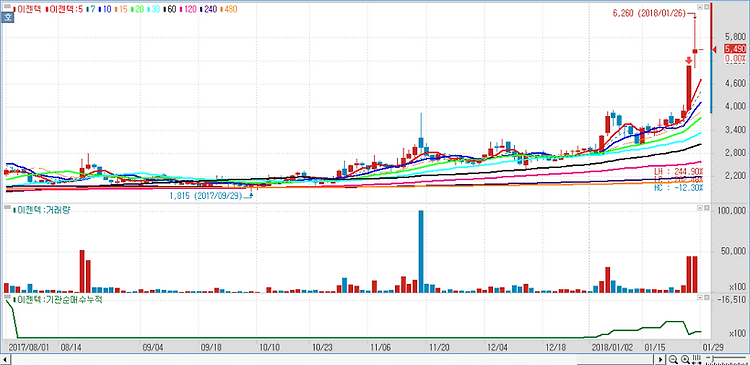Select the 480-day moving average legend
Viewport: 750px width, 365px height.
229,9
